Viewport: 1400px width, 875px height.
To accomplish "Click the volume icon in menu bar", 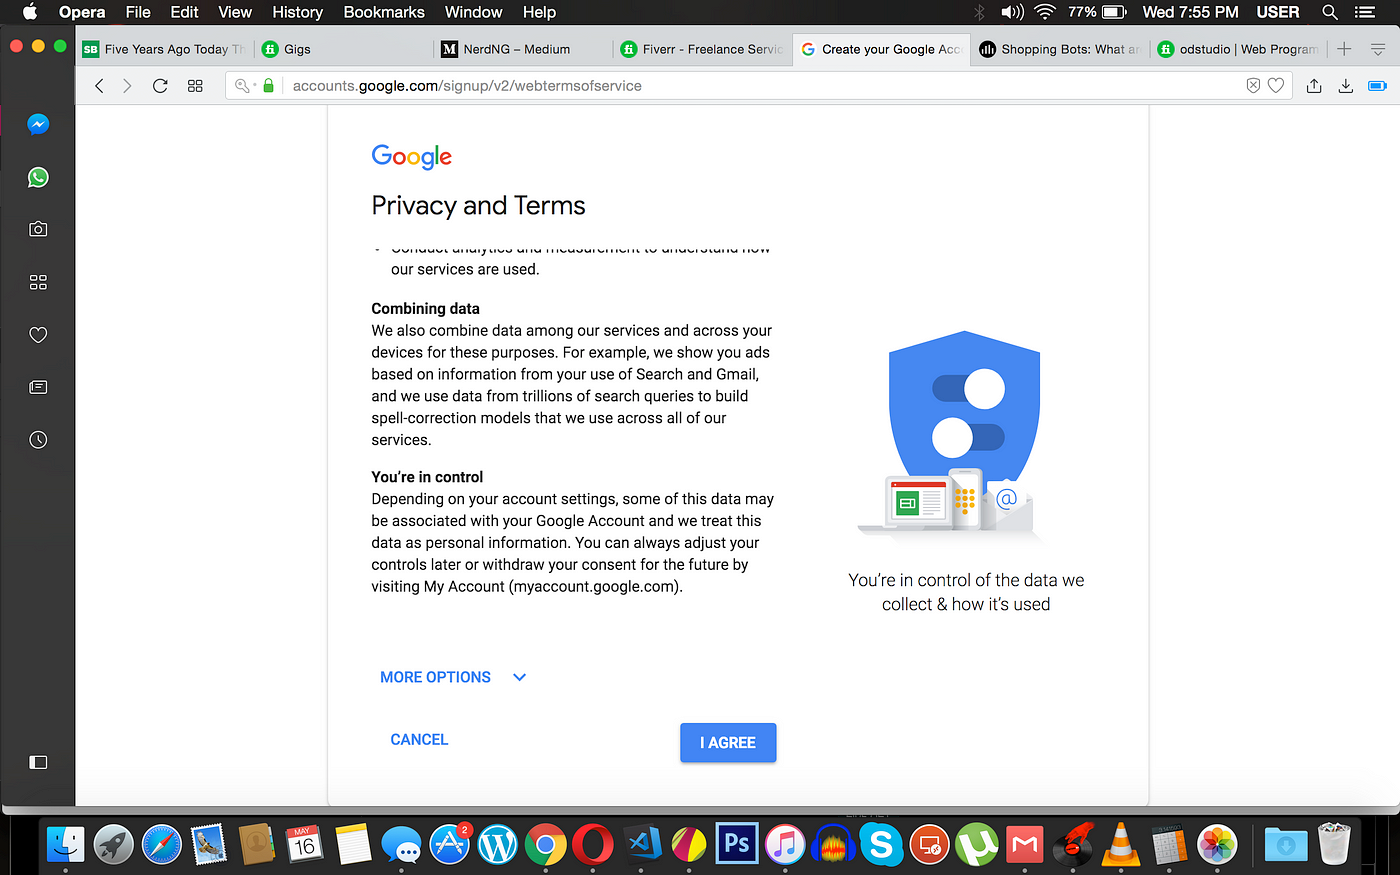I will click(1012, 12).
